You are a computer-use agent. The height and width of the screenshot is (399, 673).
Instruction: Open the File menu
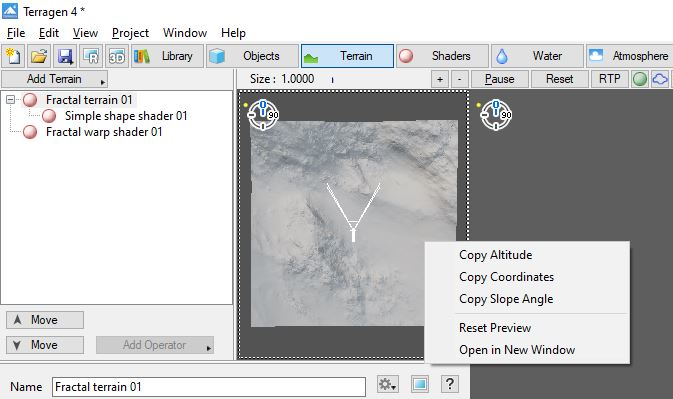click(x=16, y=33)
